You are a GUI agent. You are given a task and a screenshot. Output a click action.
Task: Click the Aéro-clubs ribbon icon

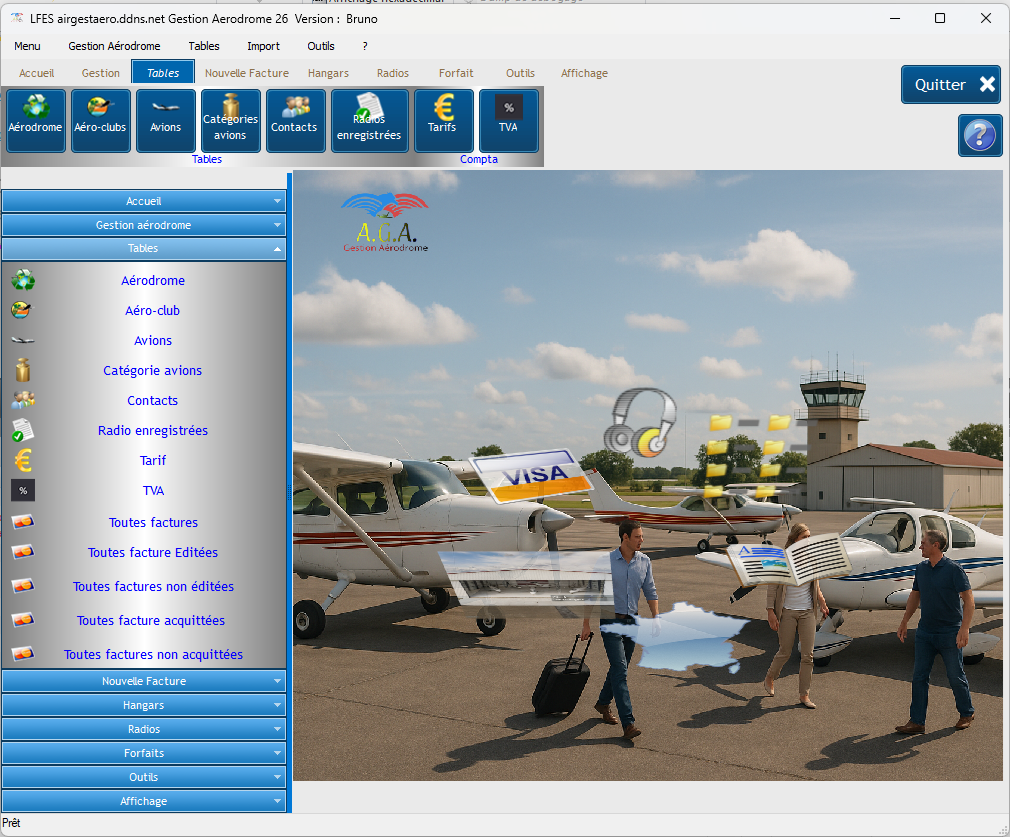point(100,120)
